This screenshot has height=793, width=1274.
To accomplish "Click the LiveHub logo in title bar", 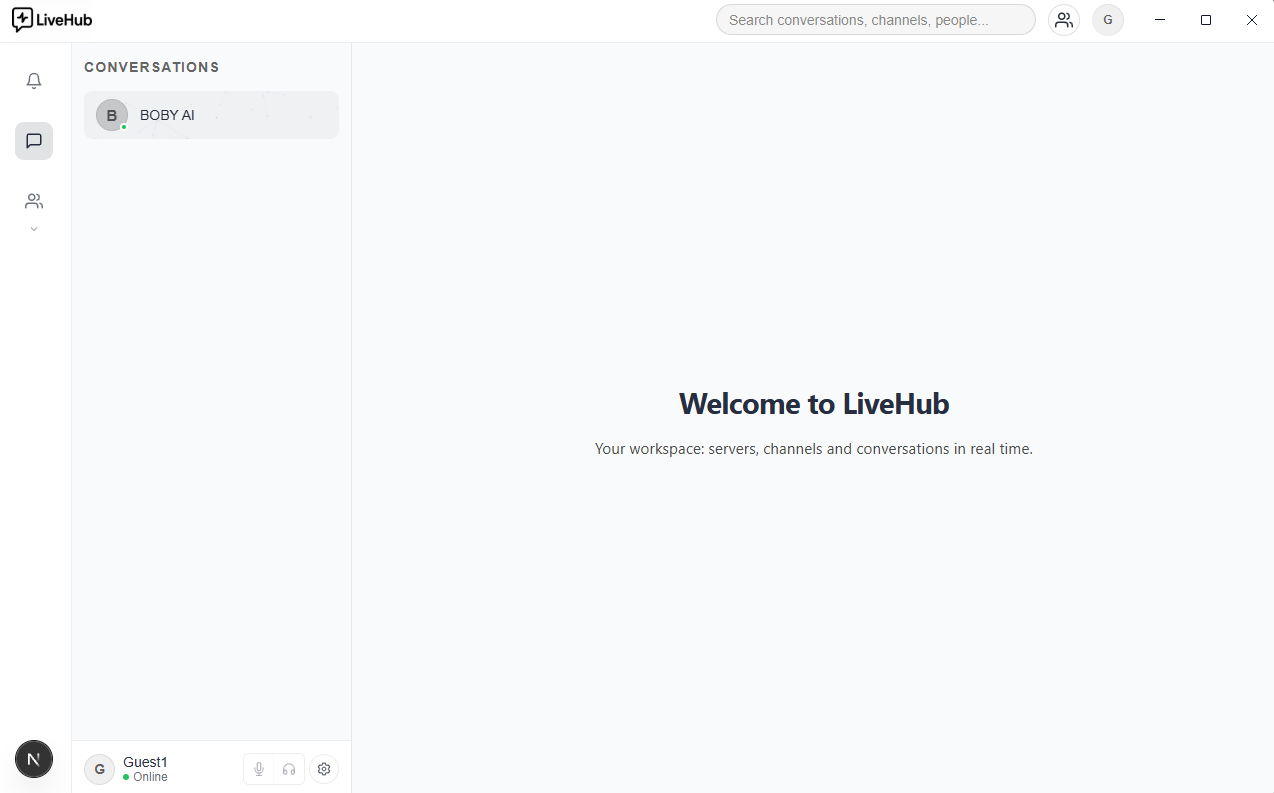I will point(52,20).
